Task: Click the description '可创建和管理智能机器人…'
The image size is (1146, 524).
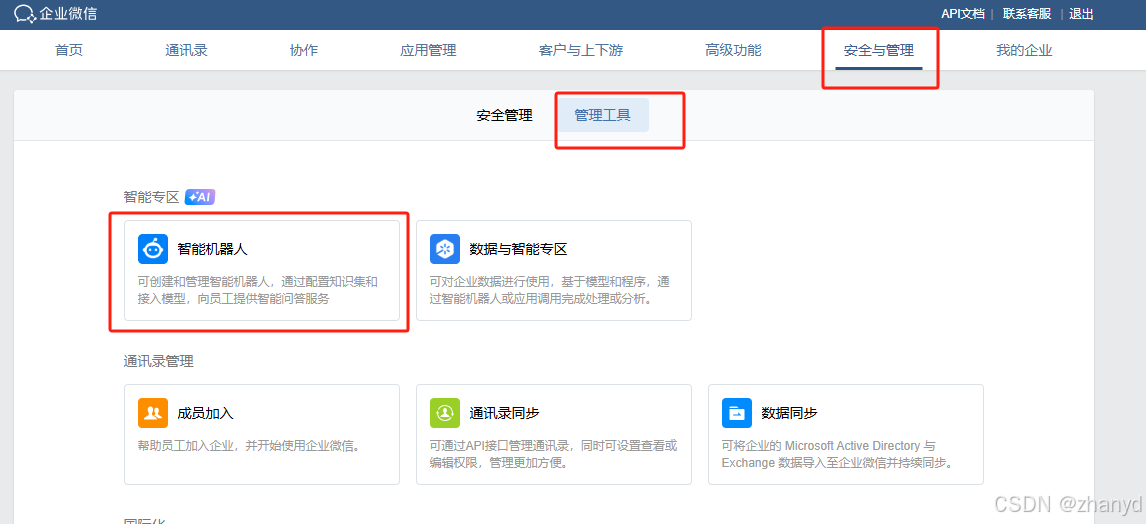Action: coord(258,290)
